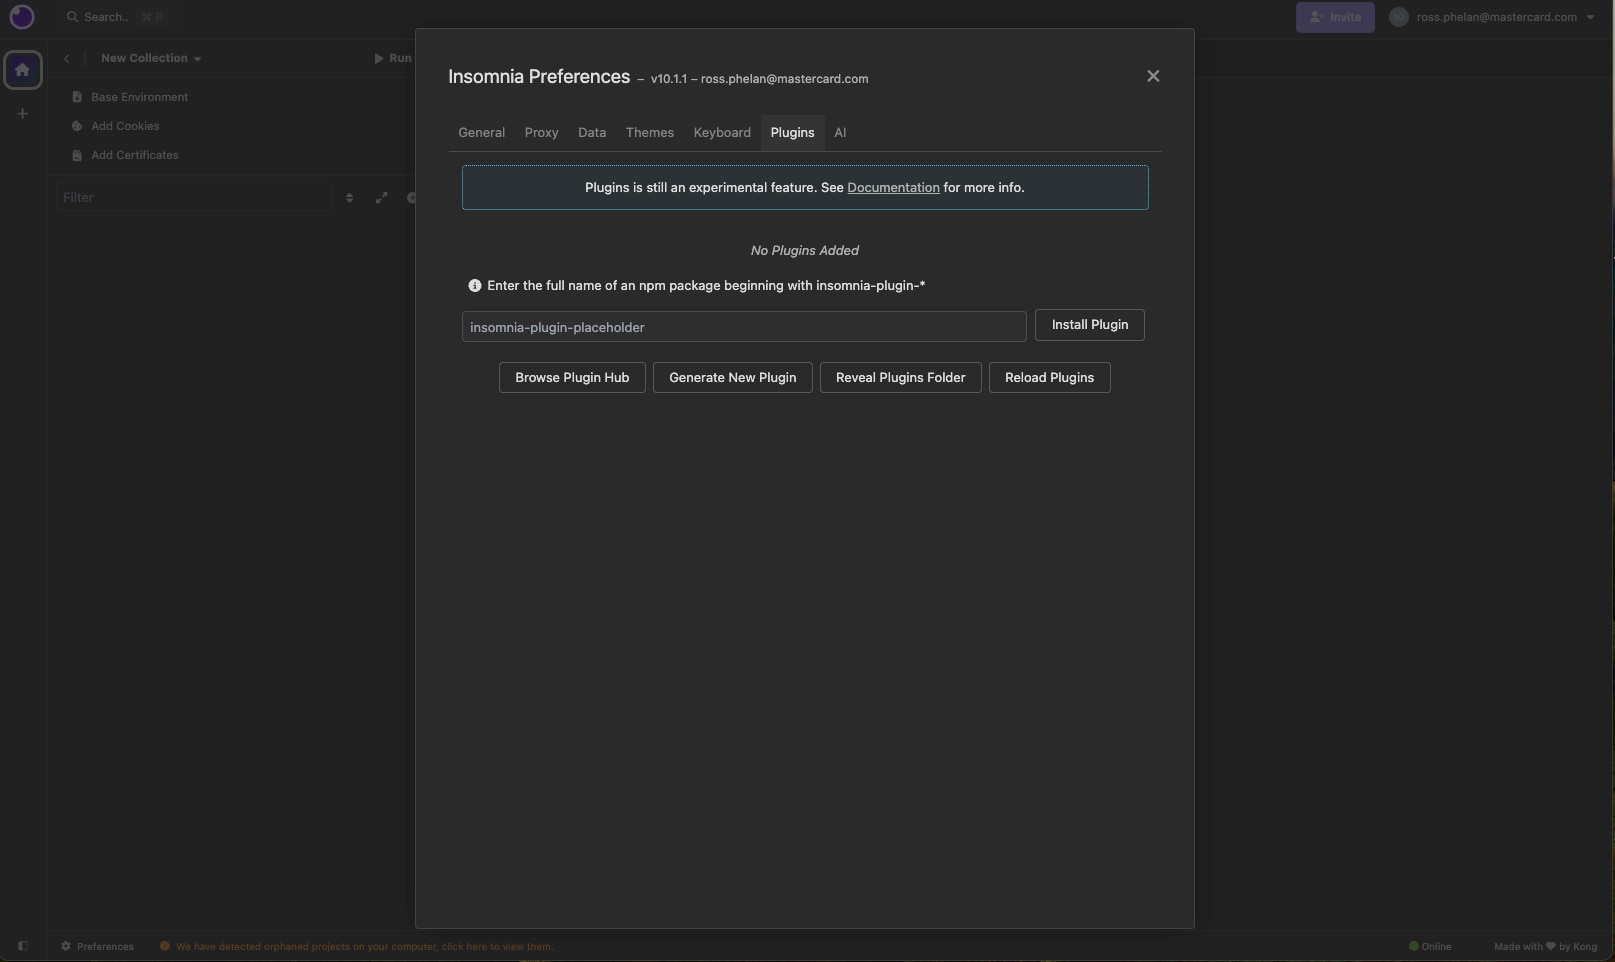Click Browse Plugin Hub

pyautogui.click(x=572, y=378)
